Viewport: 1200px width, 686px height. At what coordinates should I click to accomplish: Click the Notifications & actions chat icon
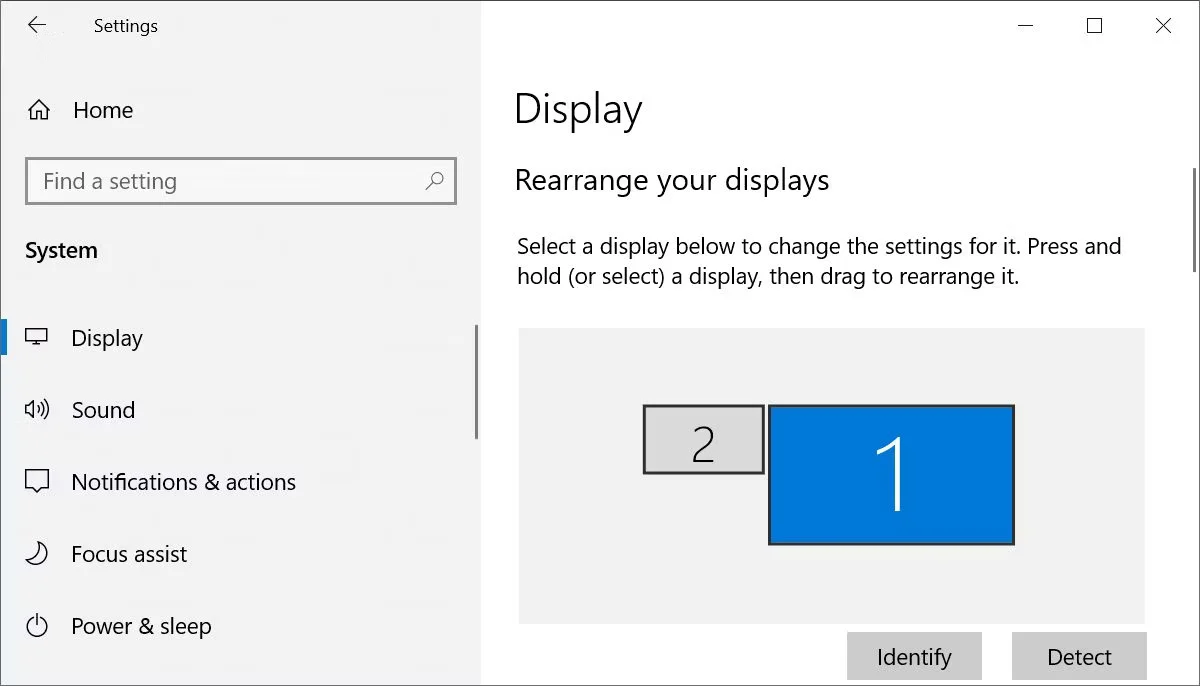[x=37, y=482]
